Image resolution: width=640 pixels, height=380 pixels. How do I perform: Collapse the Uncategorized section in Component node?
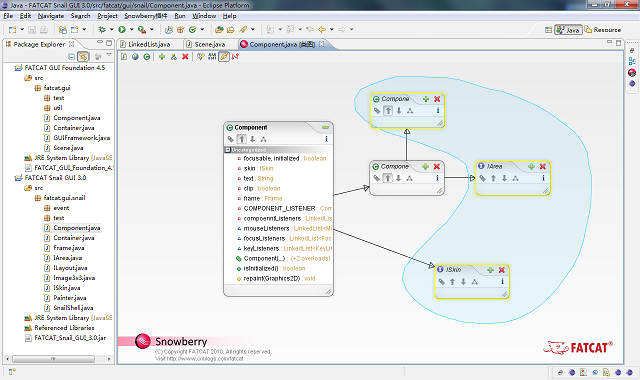pos(228,150)
